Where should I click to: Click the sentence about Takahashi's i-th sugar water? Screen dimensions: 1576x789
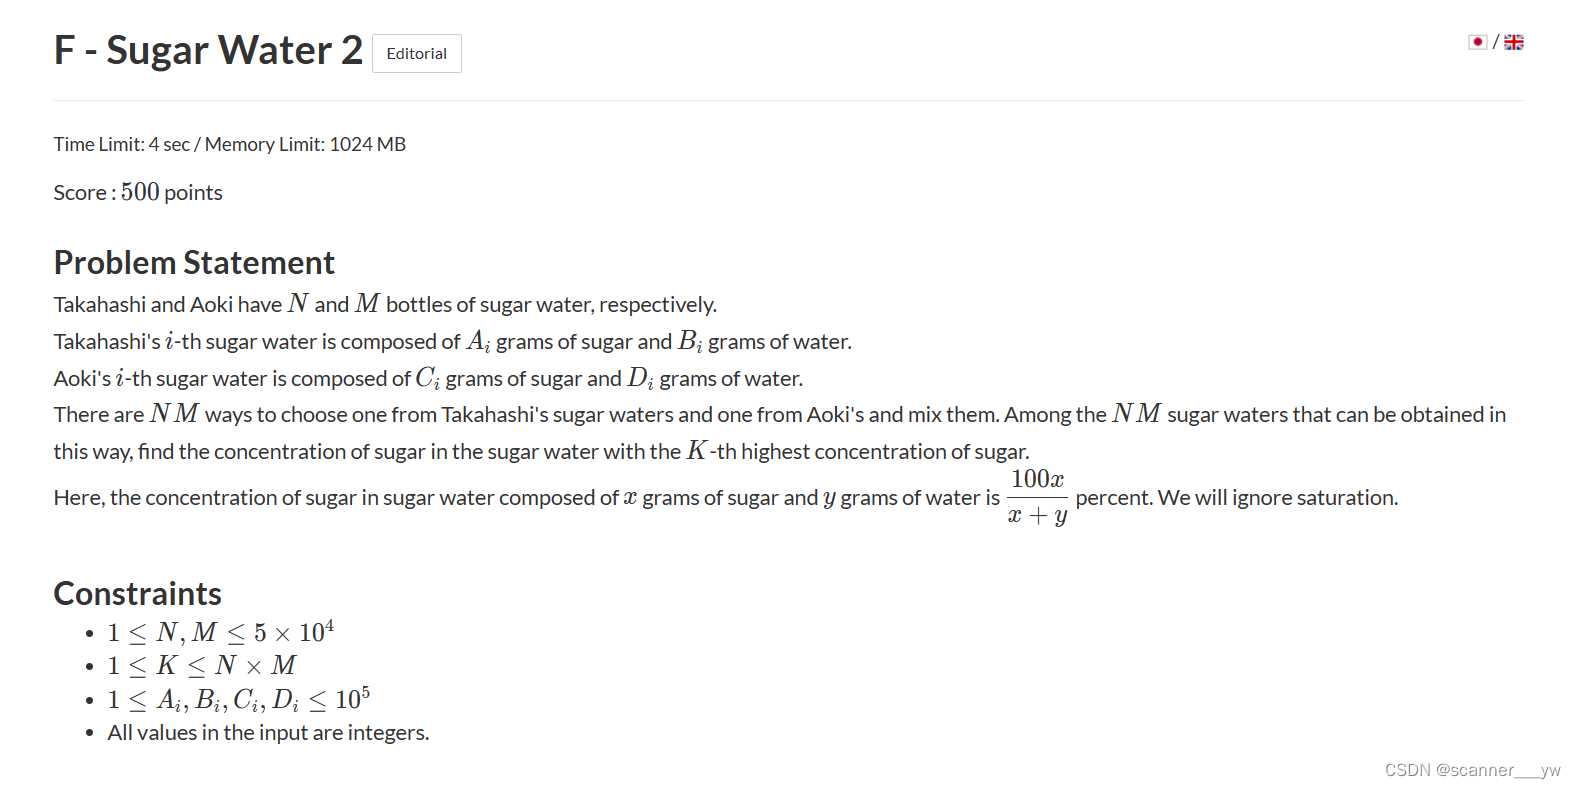[453, 341]
